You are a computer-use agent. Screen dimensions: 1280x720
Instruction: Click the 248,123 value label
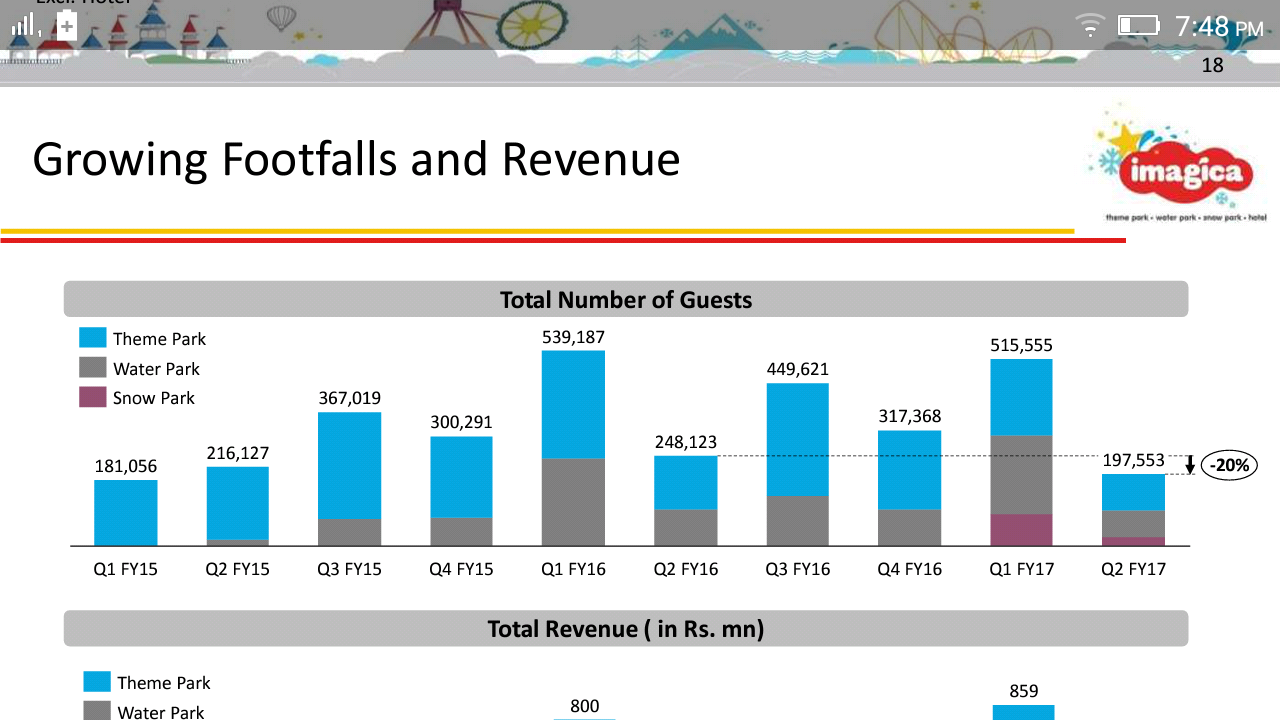[x=686, y=441]
